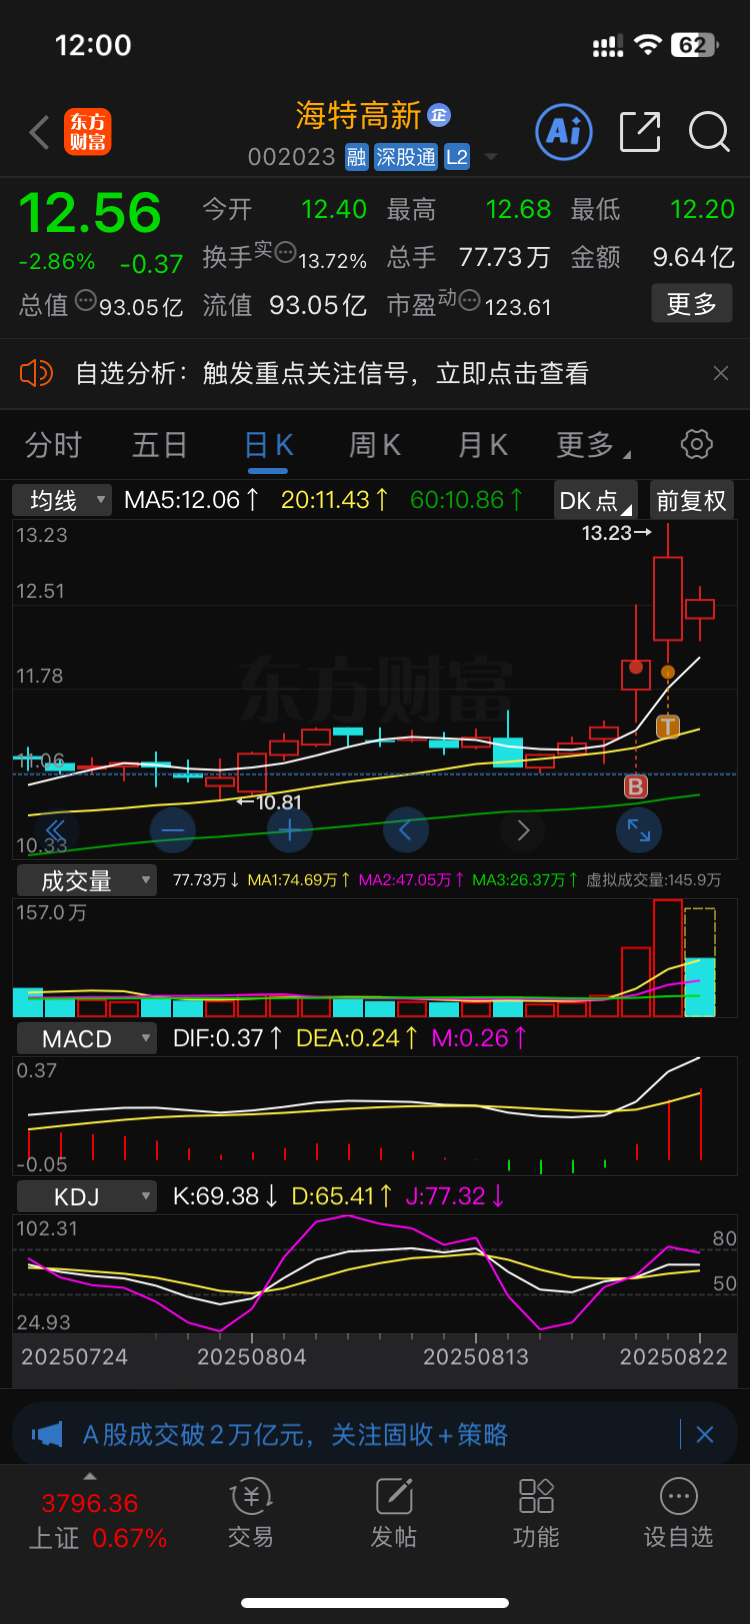Screen dimensions: 750x1624
Task: Dismiss the 自选分析 notice
Action: (721, 373)
